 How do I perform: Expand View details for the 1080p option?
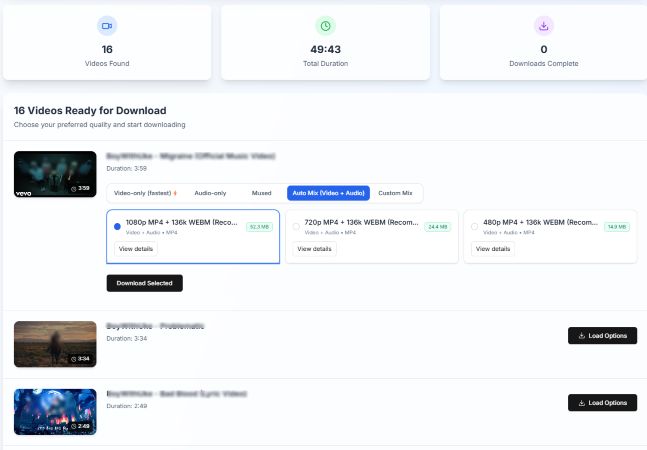click(x=135, y=248)
